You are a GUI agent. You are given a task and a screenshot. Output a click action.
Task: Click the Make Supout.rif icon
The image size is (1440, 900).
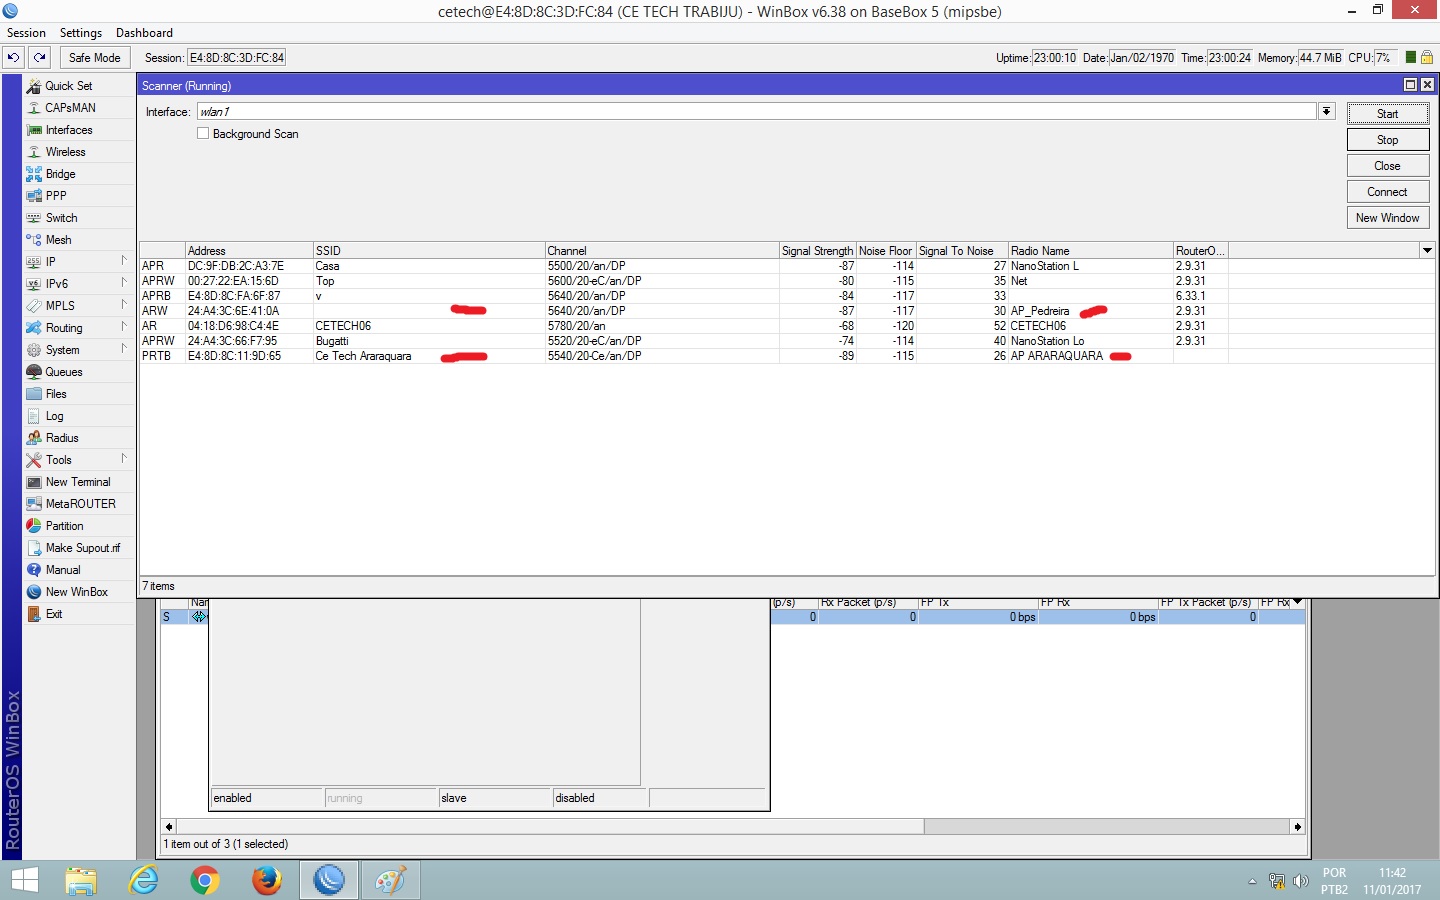pos(34,548)
